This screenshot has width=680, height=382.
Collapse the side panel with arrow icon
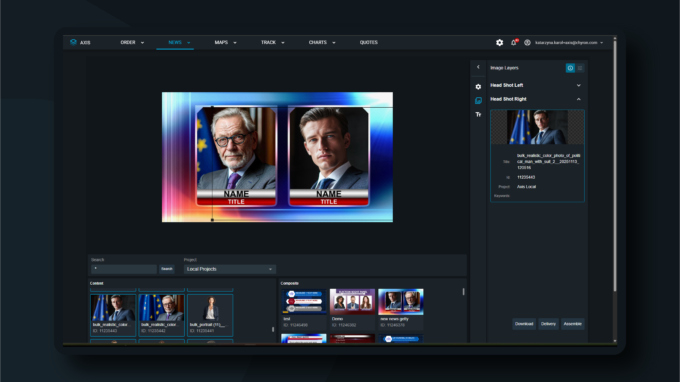pos(478,67)
